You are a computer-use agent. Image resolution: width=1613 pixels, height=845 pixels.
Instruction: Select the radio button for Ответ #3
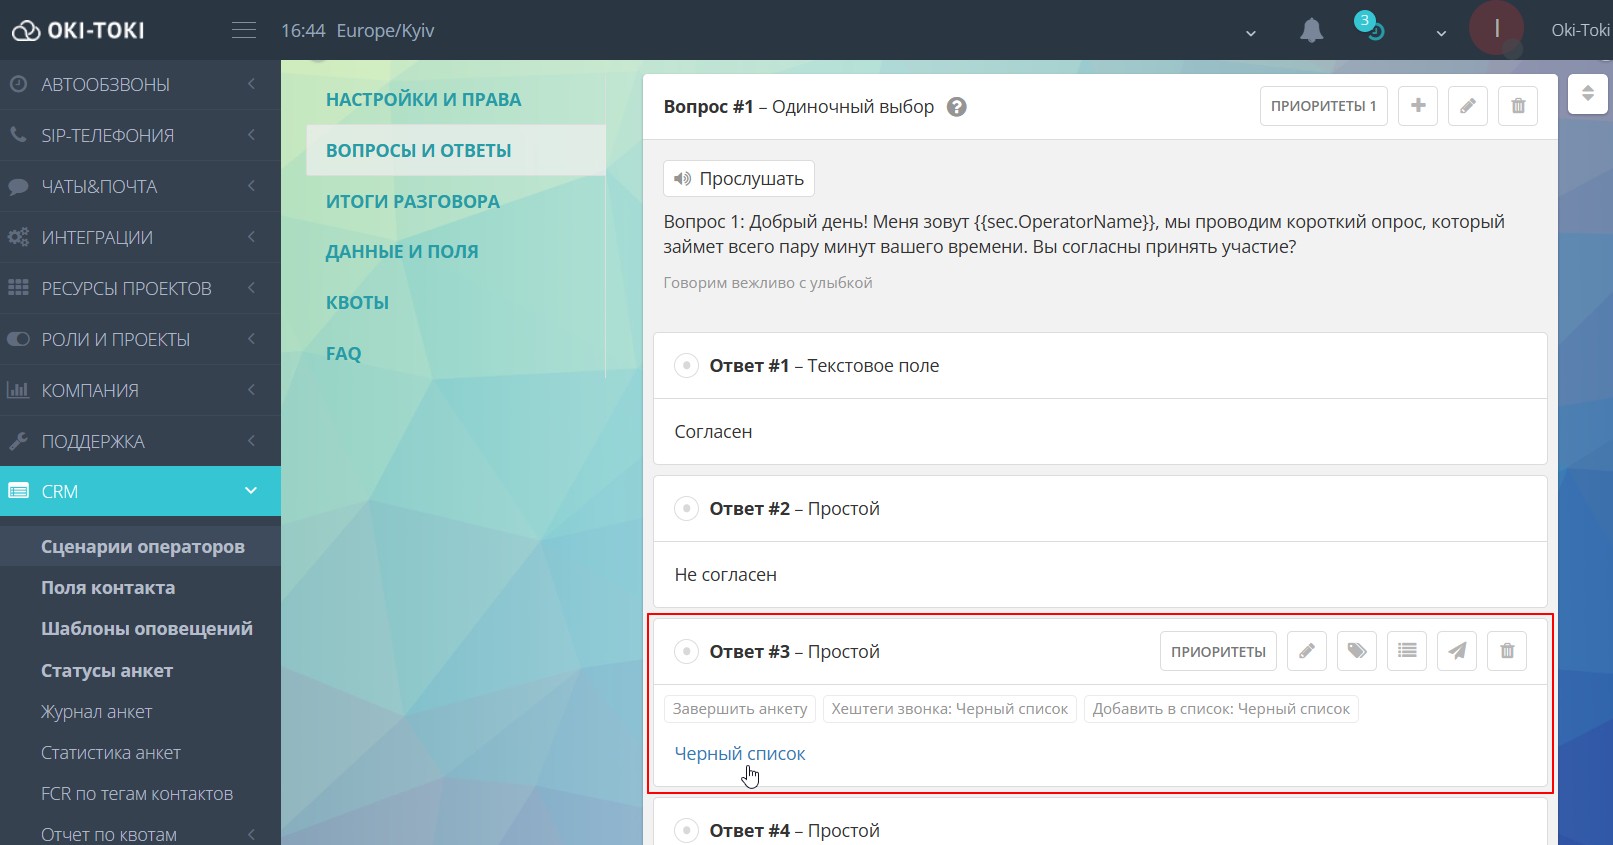pyautogui.click(x=686, y=652)
